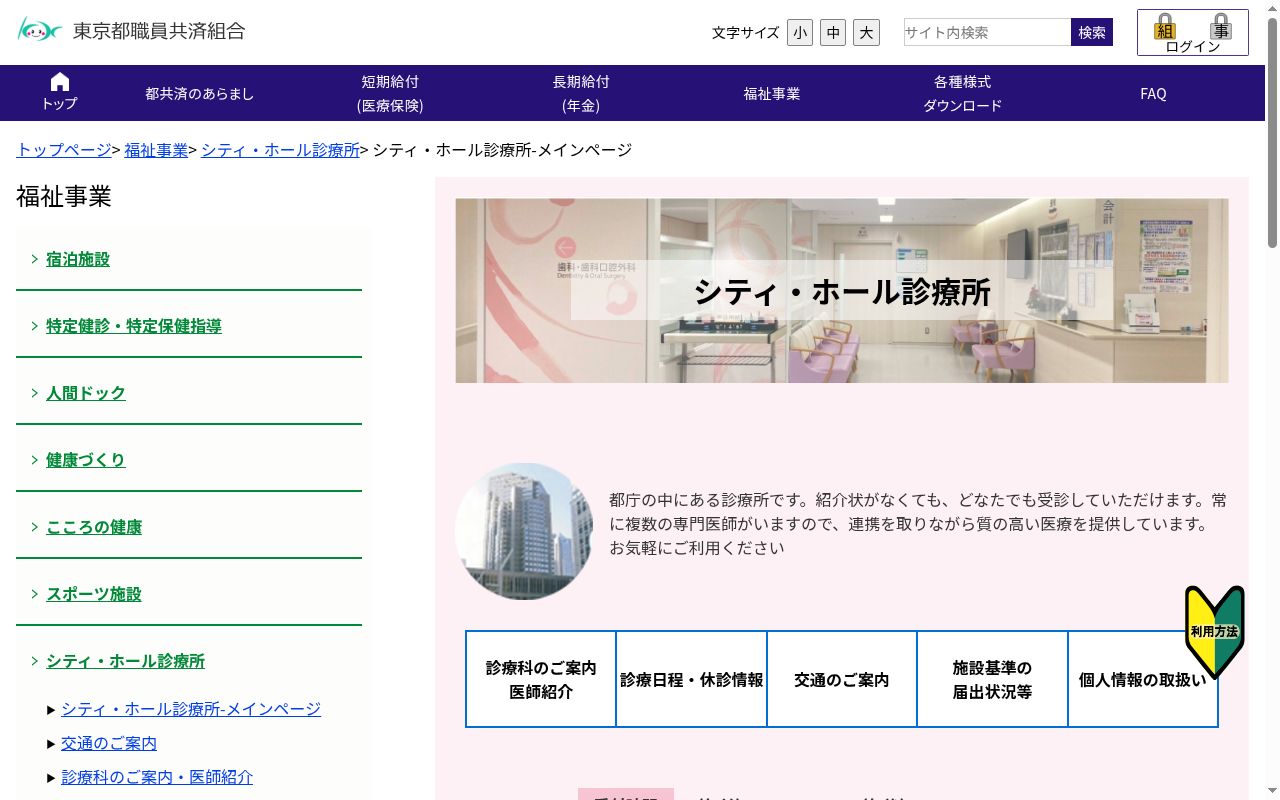Click the clinic waiting room banner image
Viewport: 1280px width, 800px height.
pyautogui.click(x=842, y=290)
